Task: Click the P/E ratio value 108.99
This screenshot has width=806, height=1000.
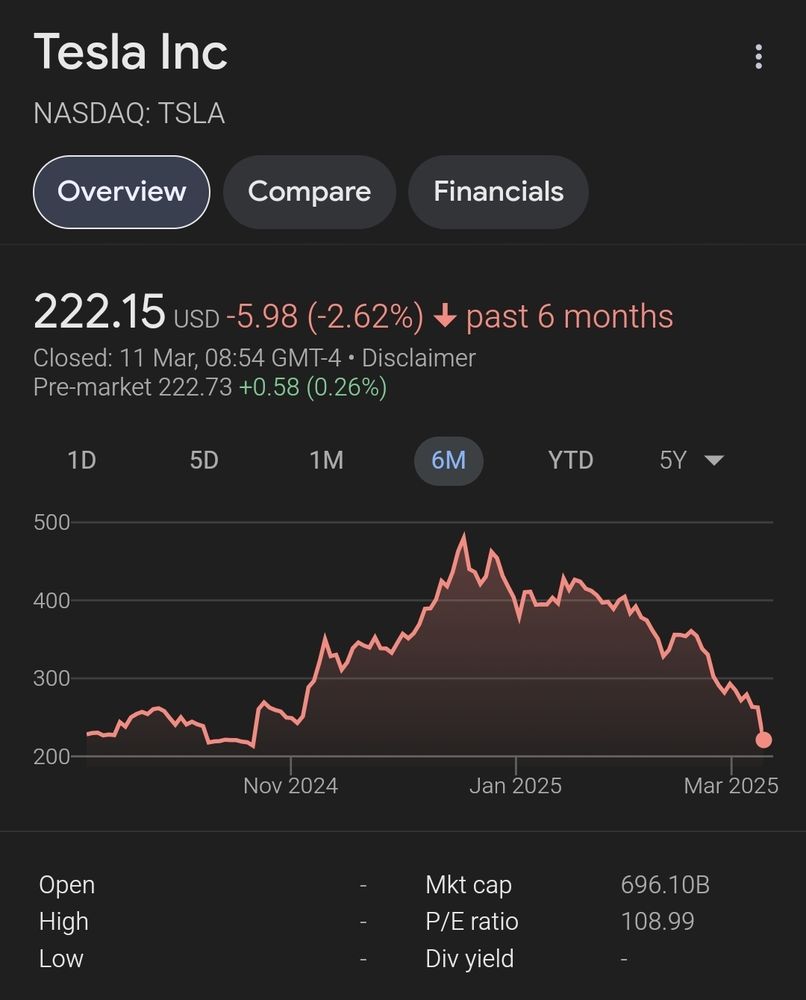Action: click(657, 921)
